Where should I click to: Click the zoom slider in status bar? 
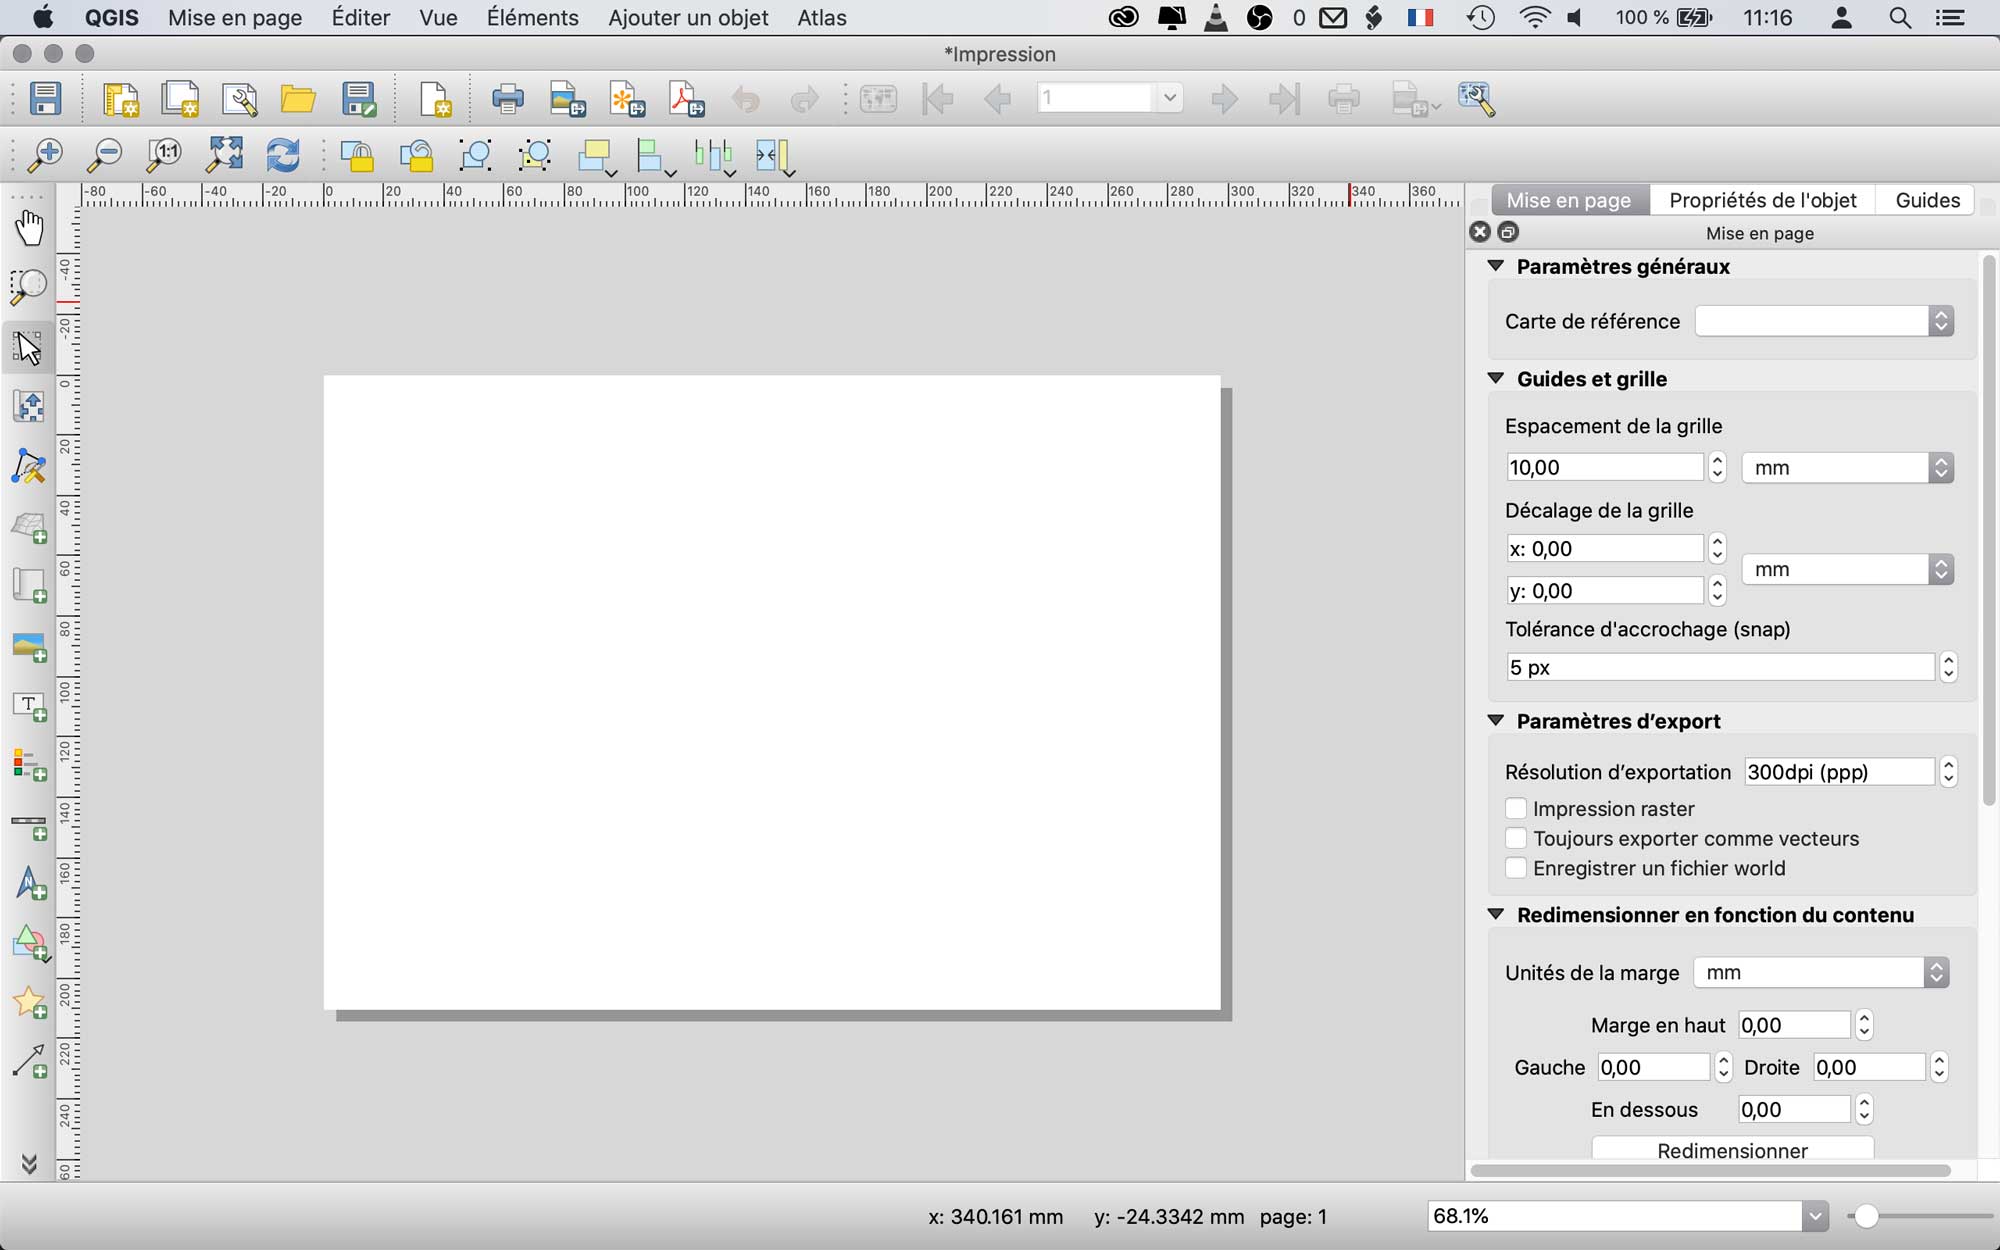point(1865,1216)
